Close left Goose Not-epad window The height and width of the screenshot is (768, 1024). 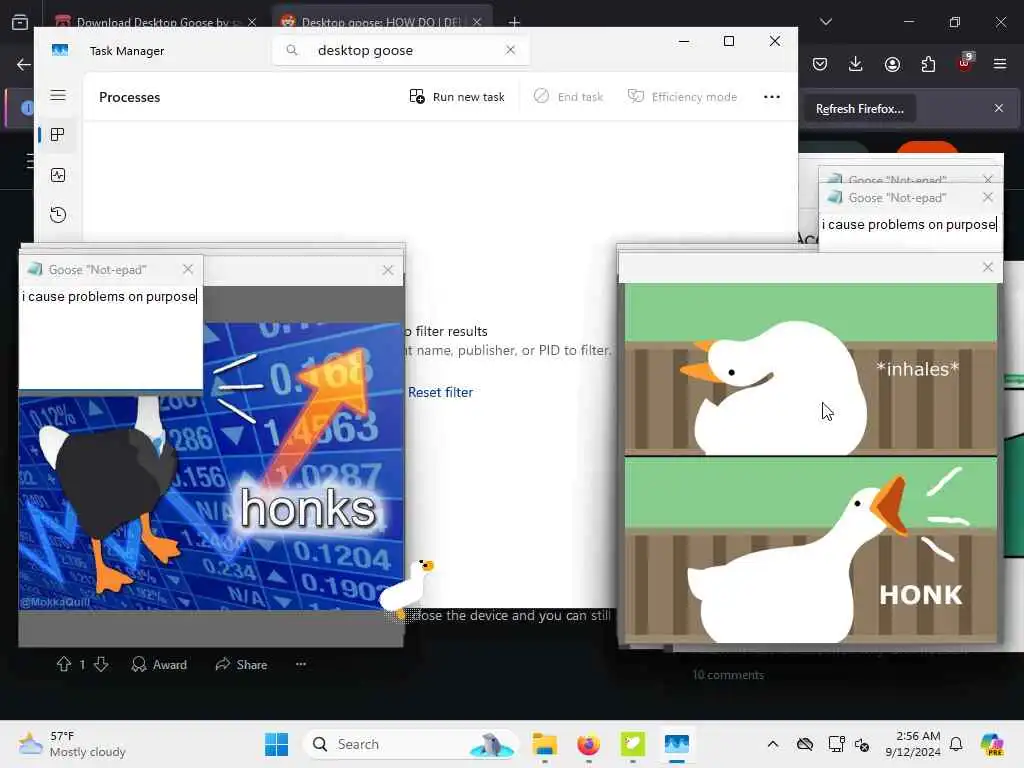coord(188,269)
